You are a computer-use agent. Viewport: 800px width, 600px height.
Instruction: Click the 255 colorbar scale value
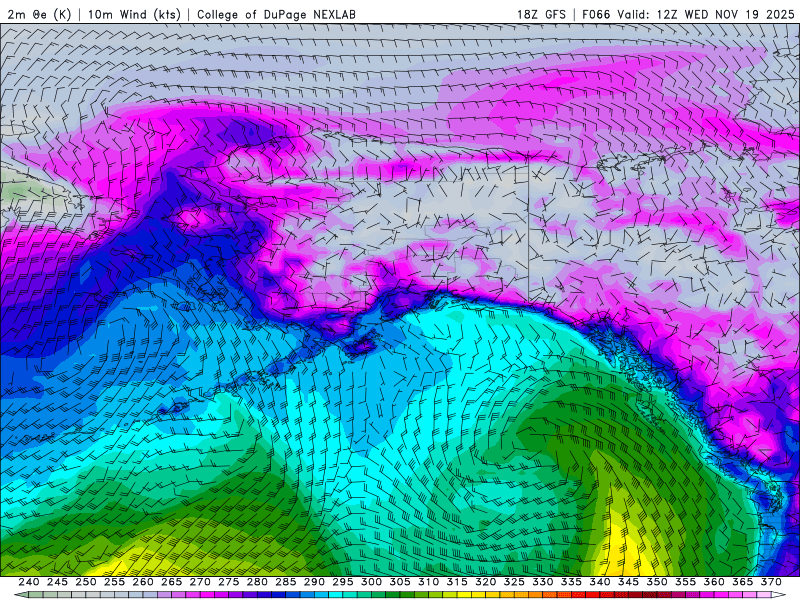coord(114,582)
